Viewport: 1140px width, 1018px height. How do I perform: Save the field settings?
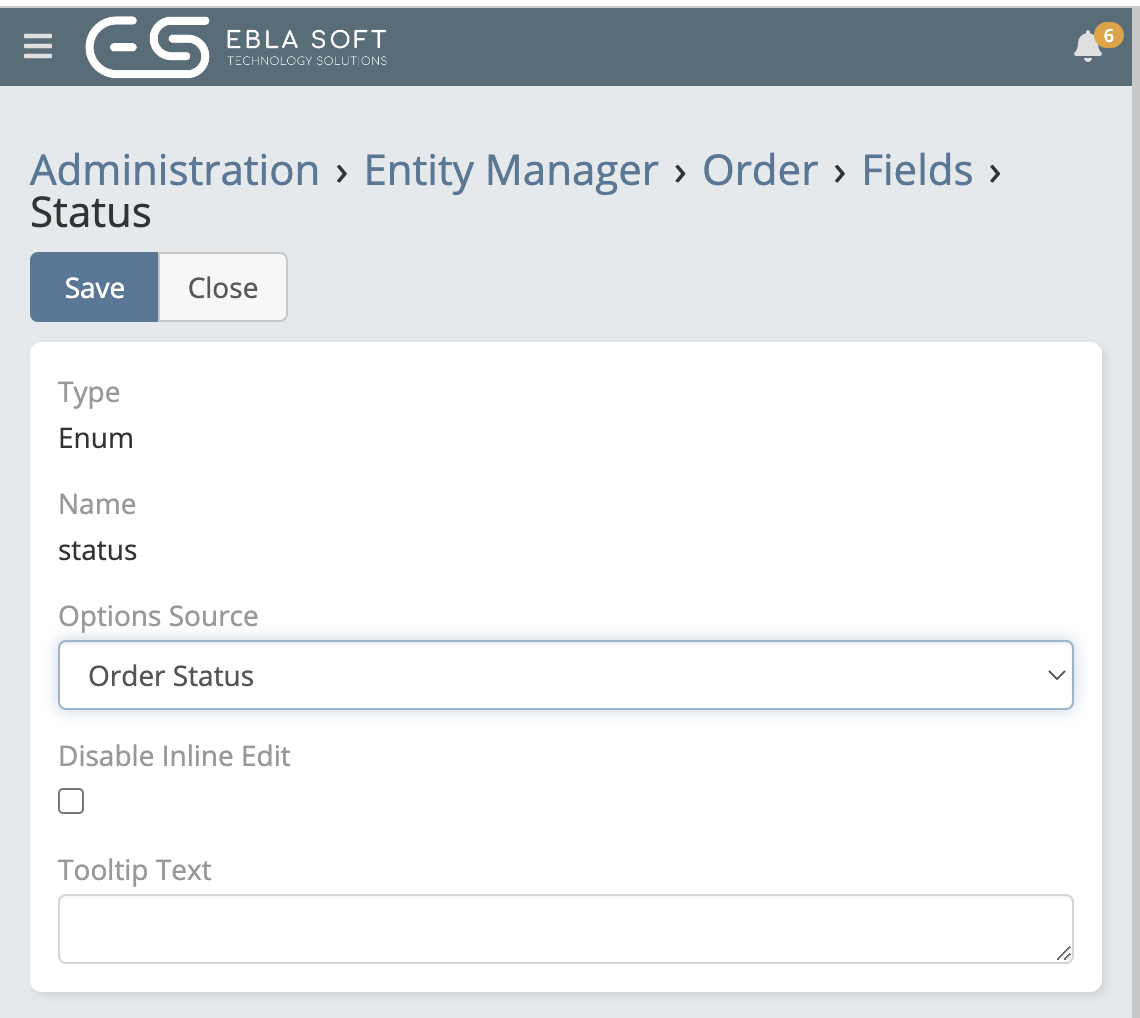[x=94, y=288]
